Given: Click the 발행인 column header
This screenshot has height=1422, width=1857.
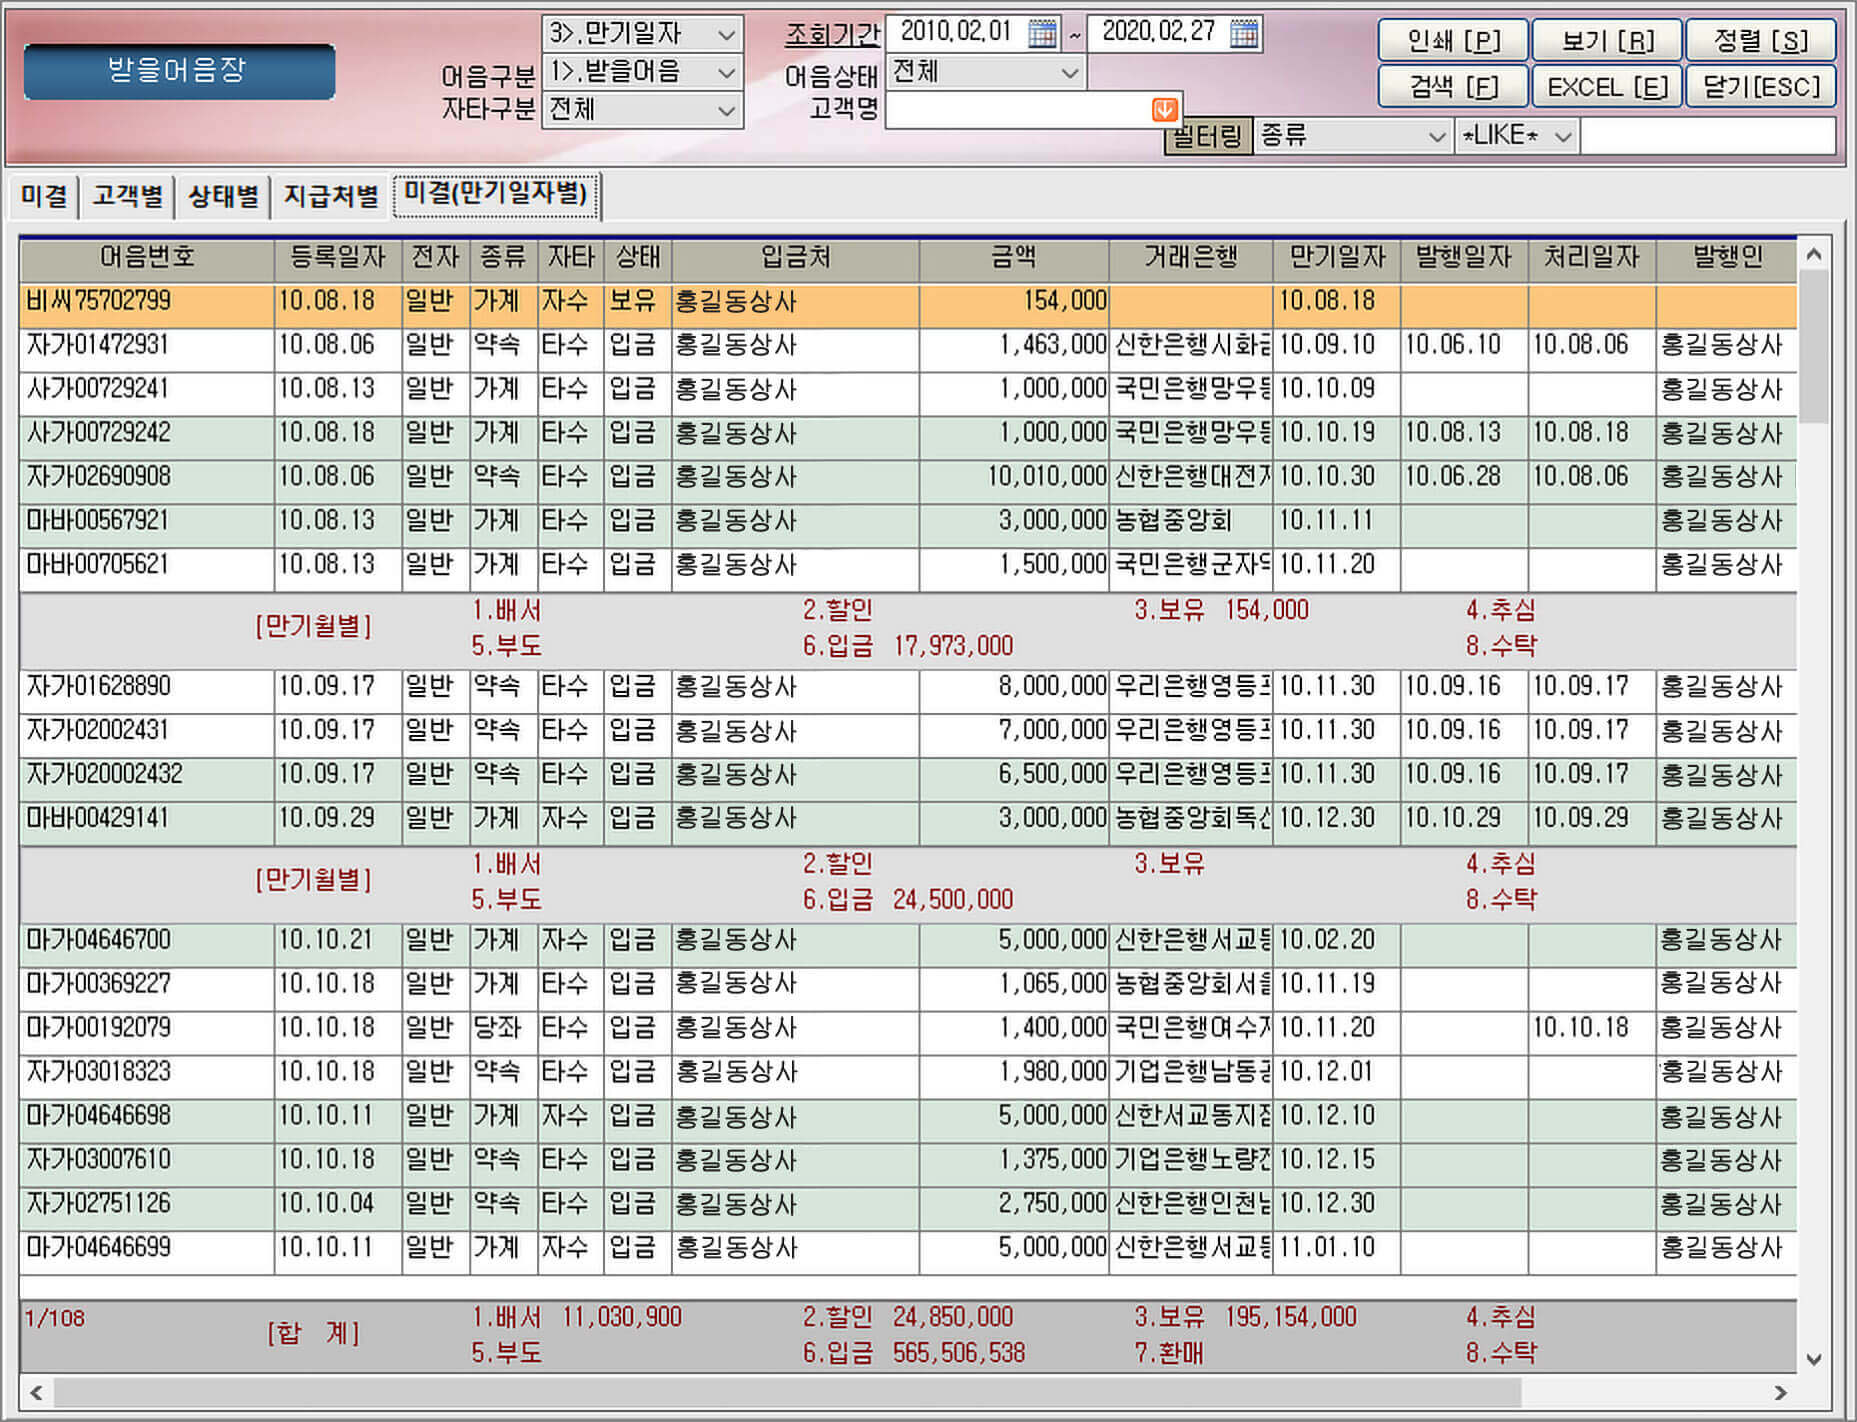Looking at the screenshot, I should click(1727, 258).
